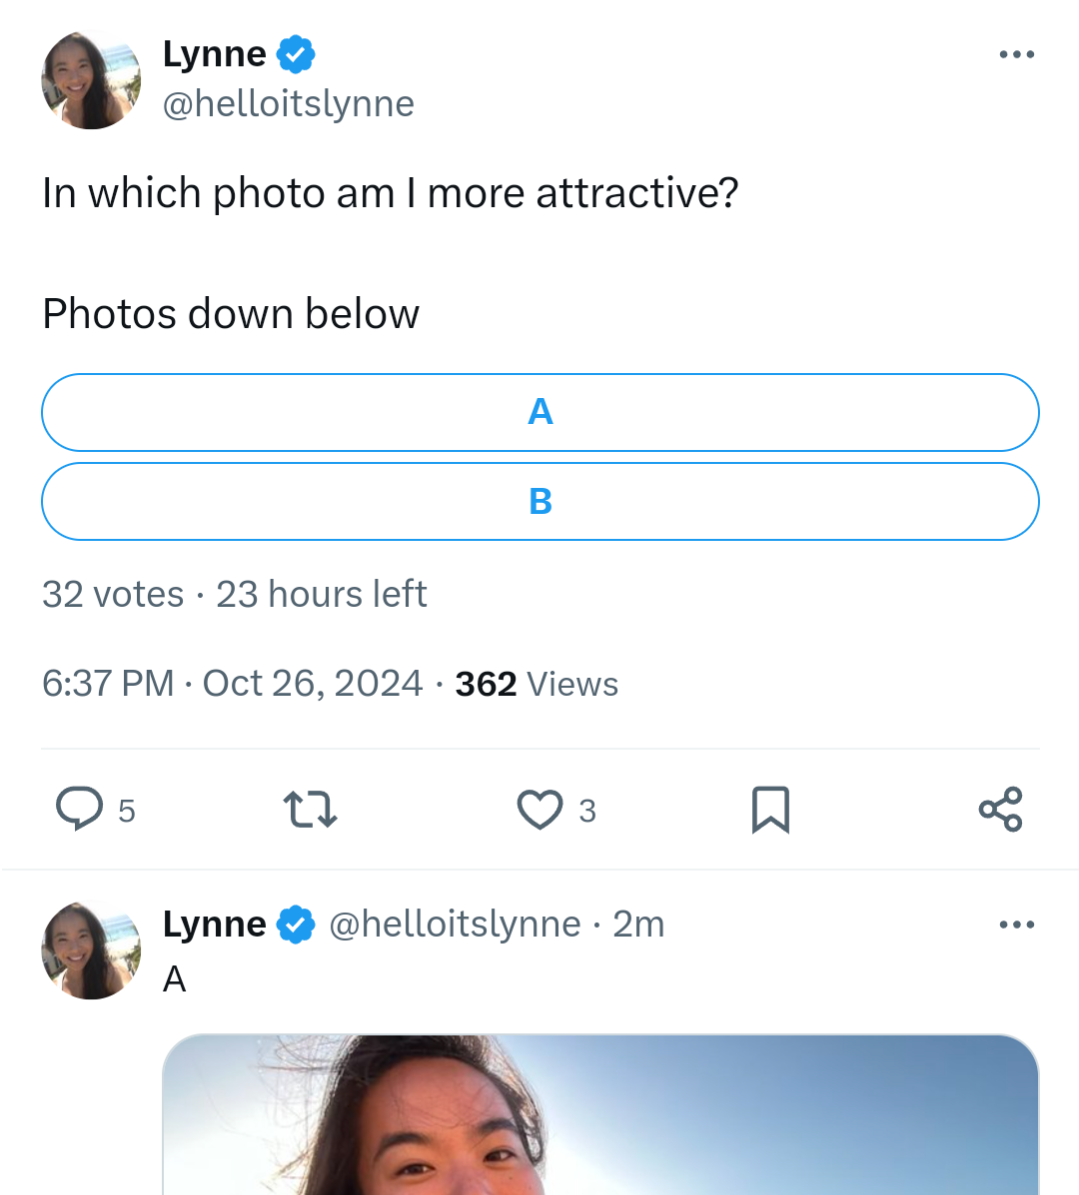1079x1195 pixels.
Task: Open Lynne's profile picture at top
Action: (x=91, y=80)
